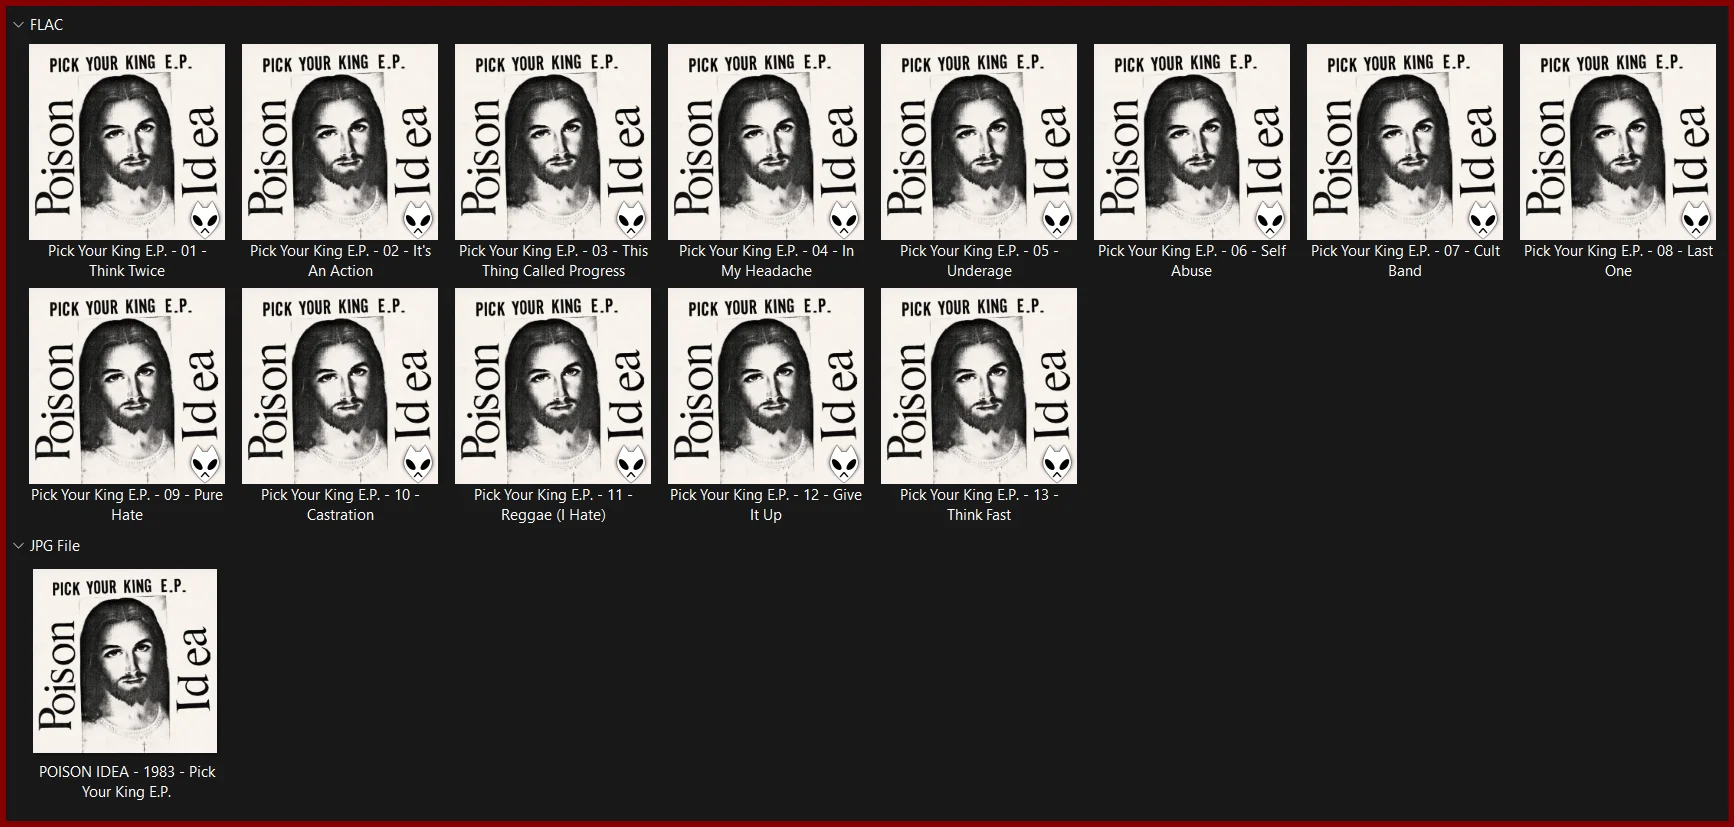Click the foobar alien badge on Cult Band
This screenshot has height=827, width=1734.
1483,218
